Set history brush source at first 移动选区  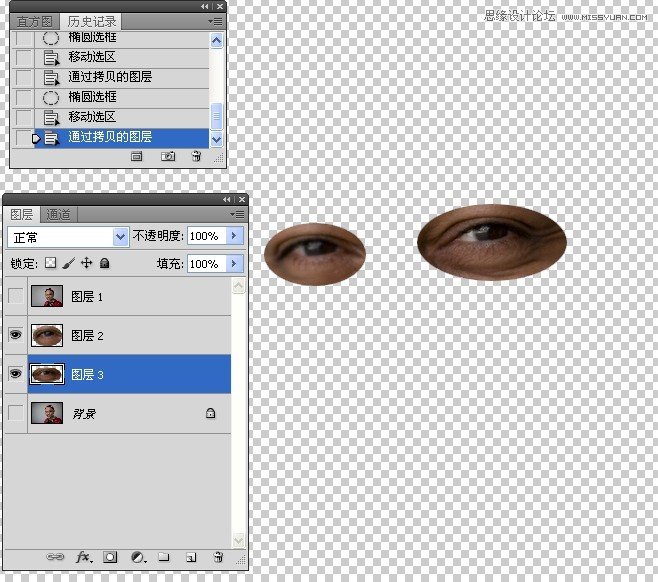[x=24, y=57]
